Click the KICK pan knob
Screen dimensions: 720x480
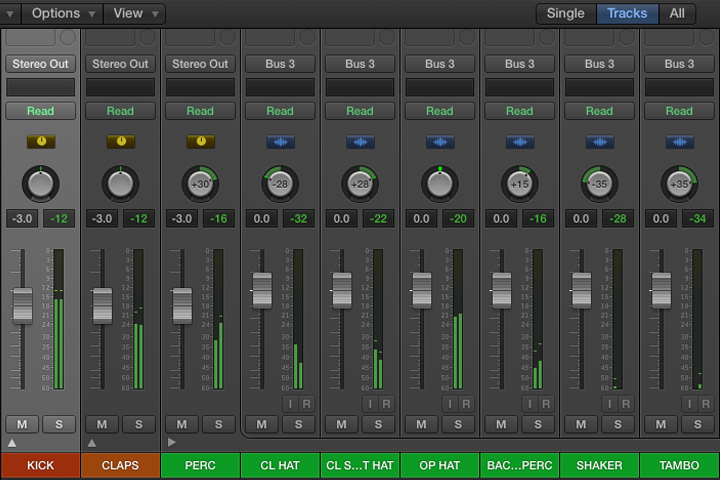click(40, 184)
